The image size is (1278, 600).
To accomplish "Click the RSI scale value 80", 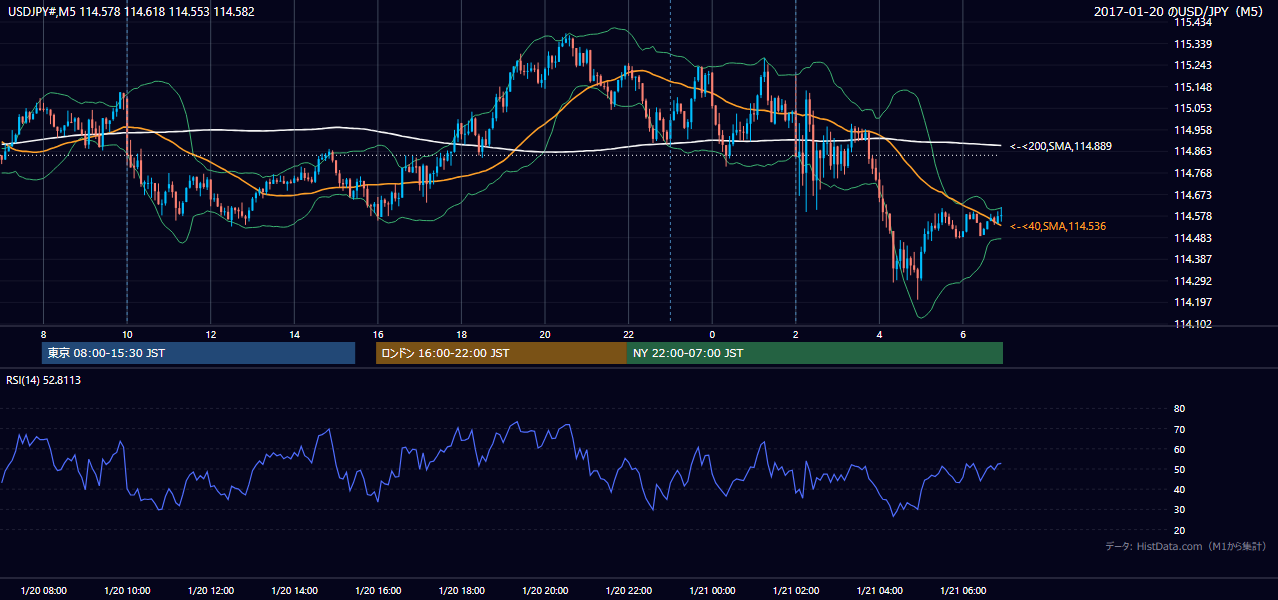I will 1180,409.
